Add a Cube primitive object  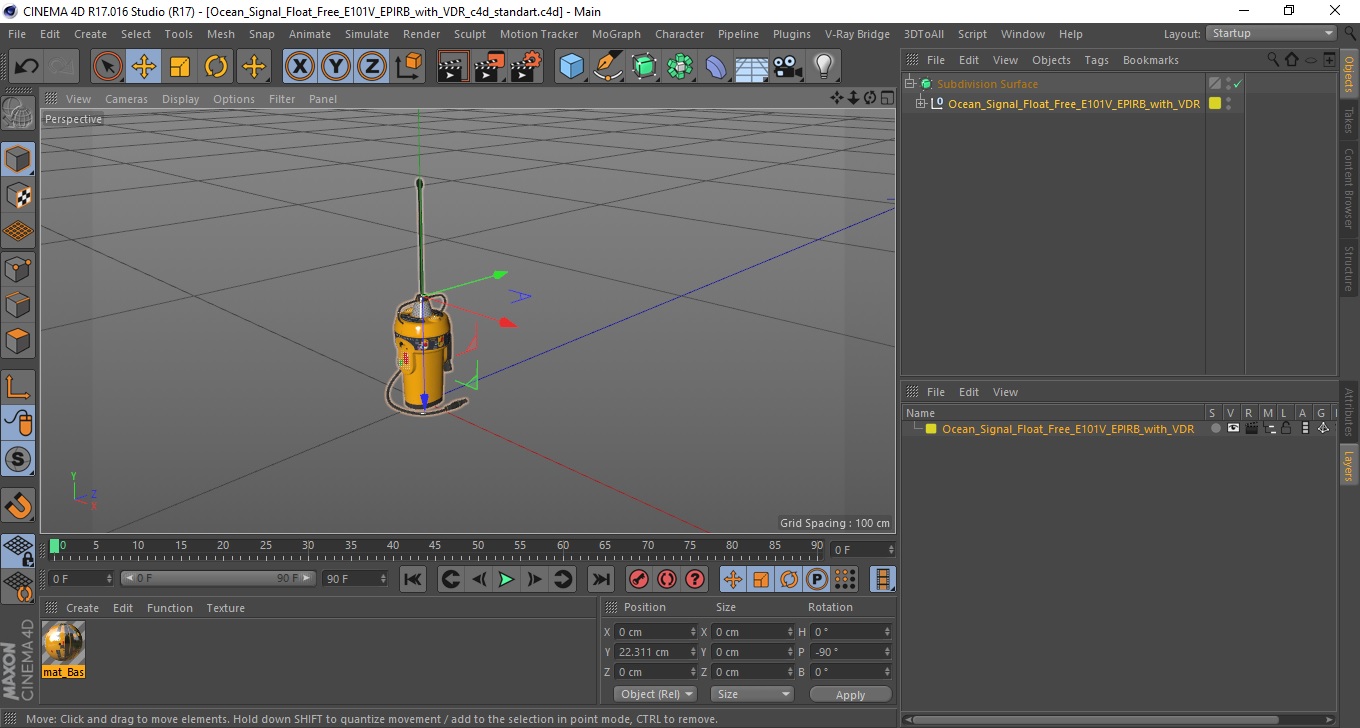pos(571,67)
